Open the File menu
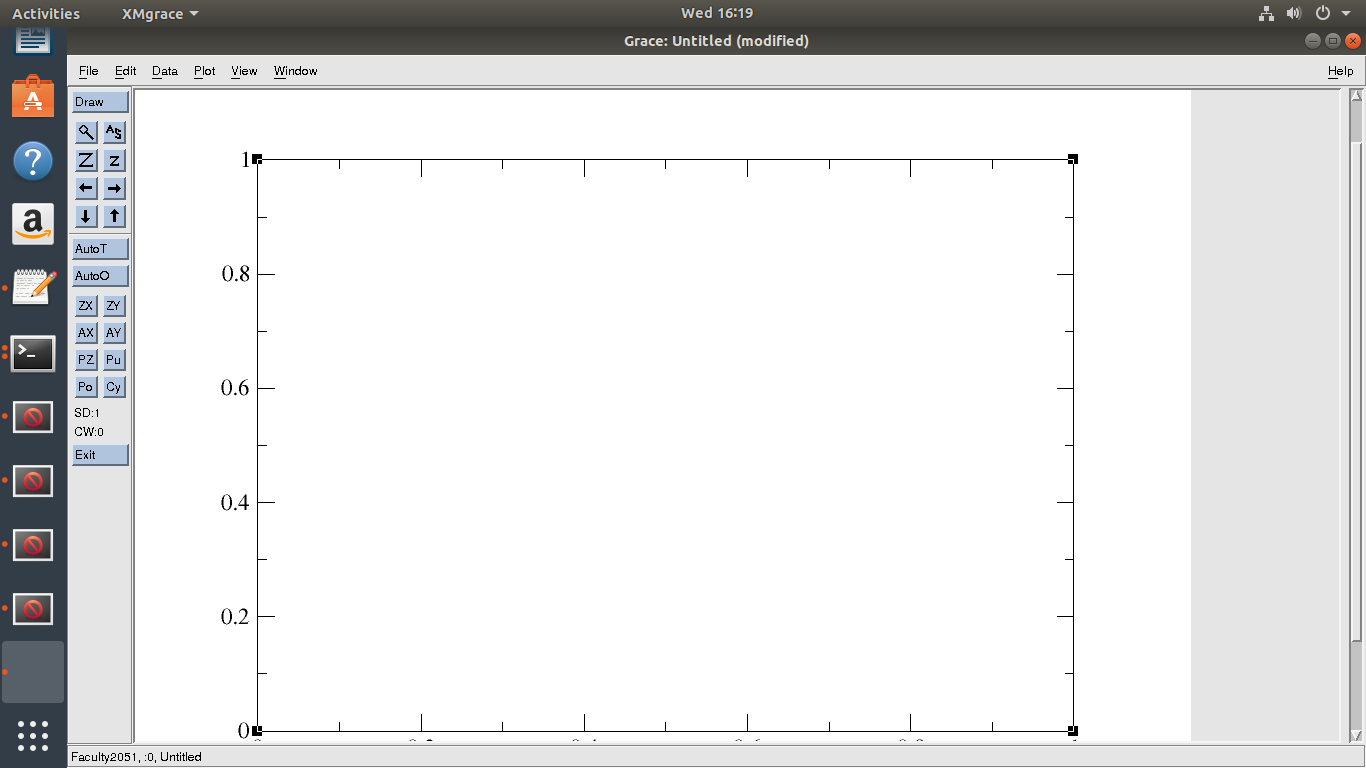 (x=88, y=71)
